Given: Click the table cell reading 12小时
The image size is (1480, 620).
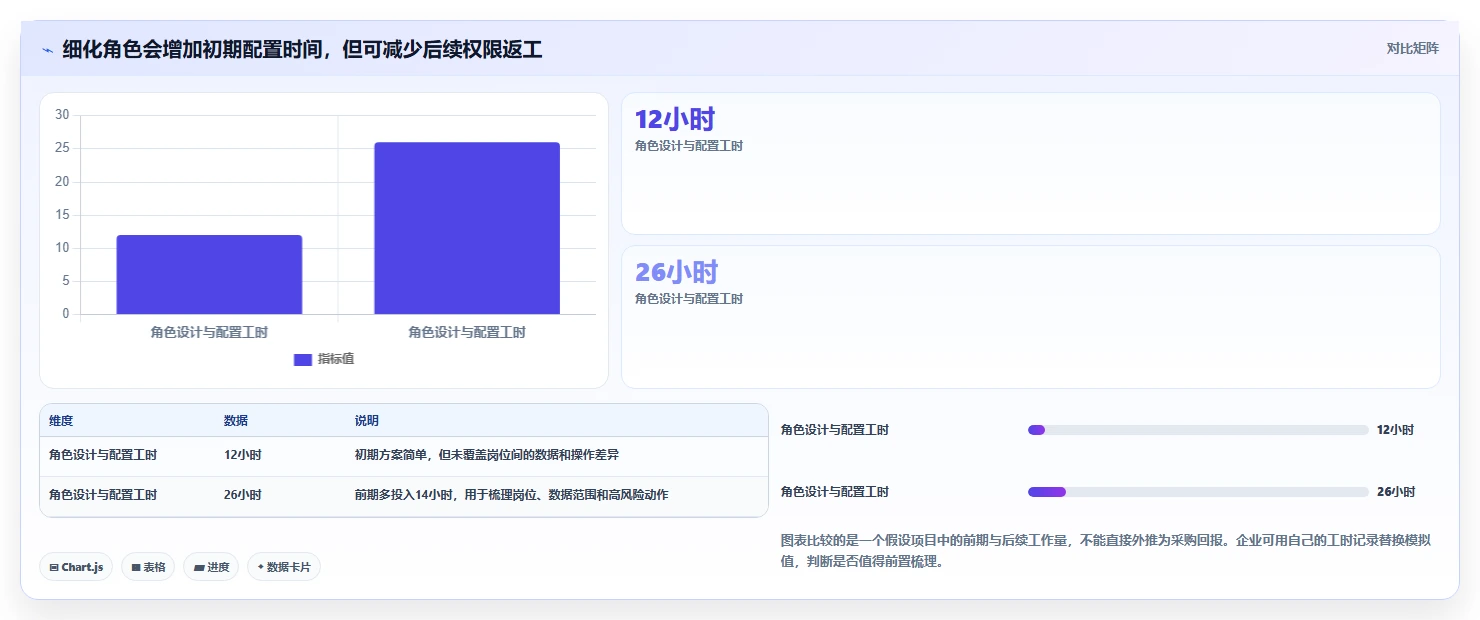Looking at the screenshot, I should pos(243,455).
